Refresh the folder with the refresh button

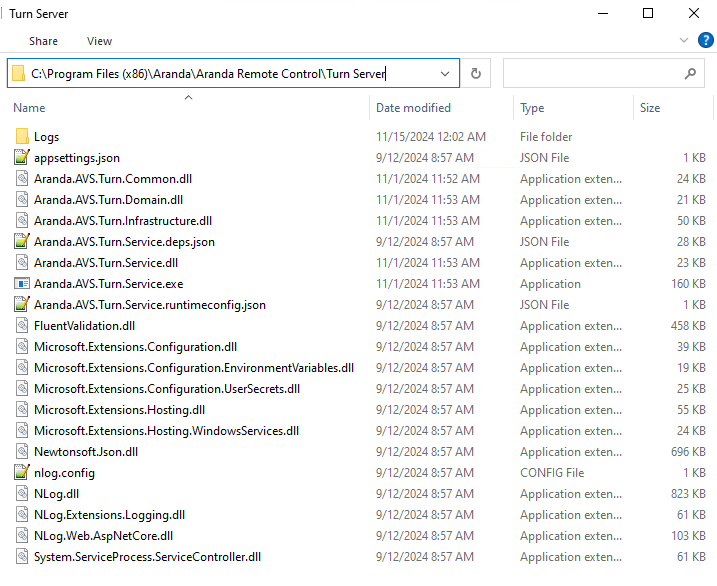pos(476,73)
